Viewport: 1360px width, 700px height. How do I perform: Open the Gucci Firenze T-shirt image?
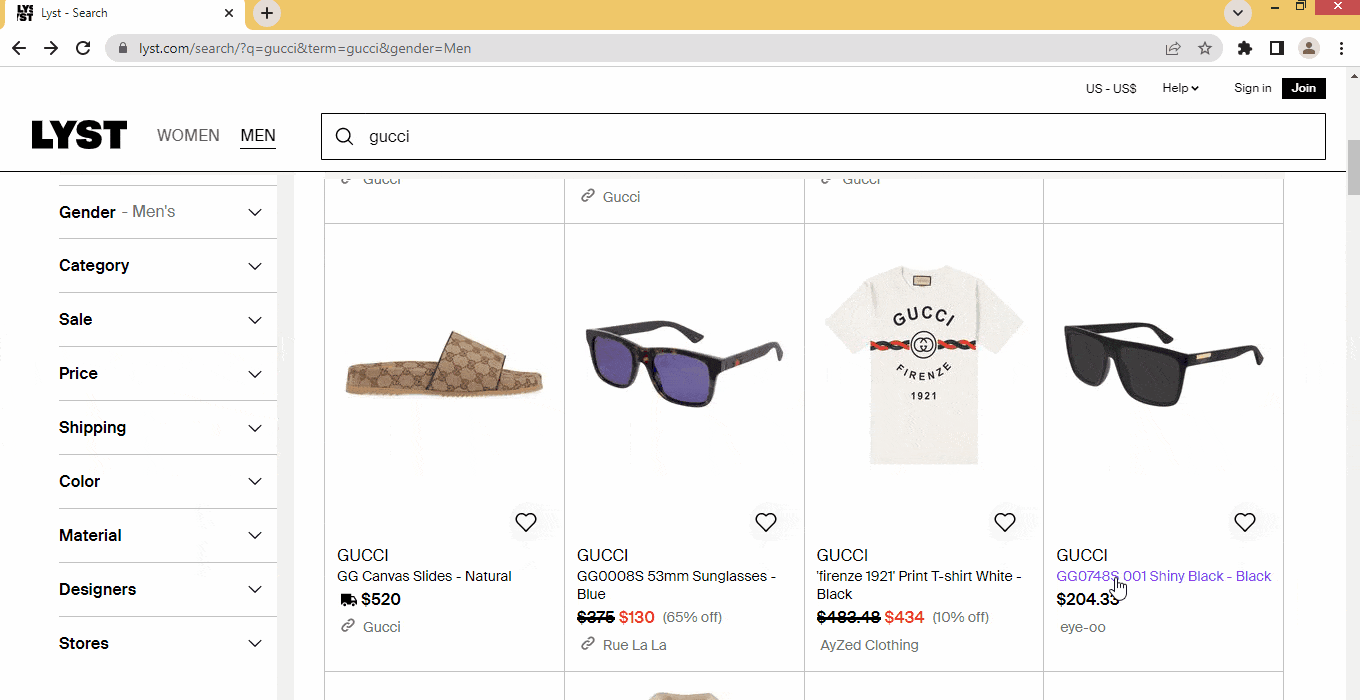(x=924, y=366)
